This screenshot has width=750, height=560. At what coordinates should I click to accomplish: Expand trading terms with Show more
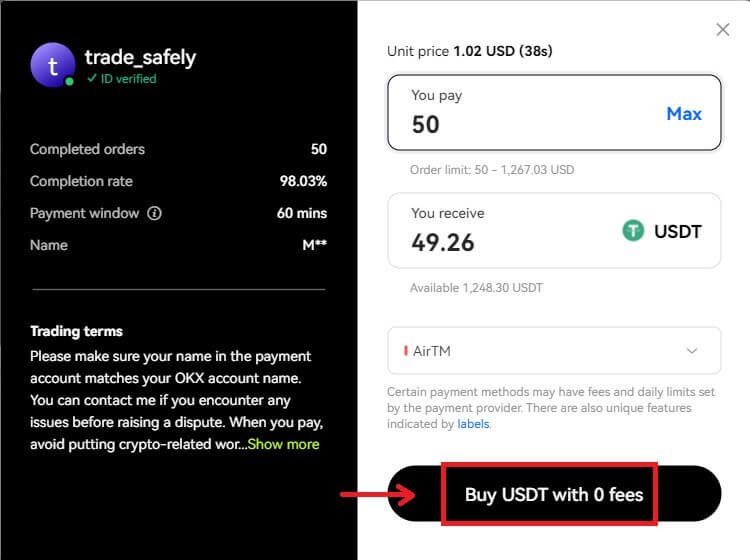click(284, 444)
